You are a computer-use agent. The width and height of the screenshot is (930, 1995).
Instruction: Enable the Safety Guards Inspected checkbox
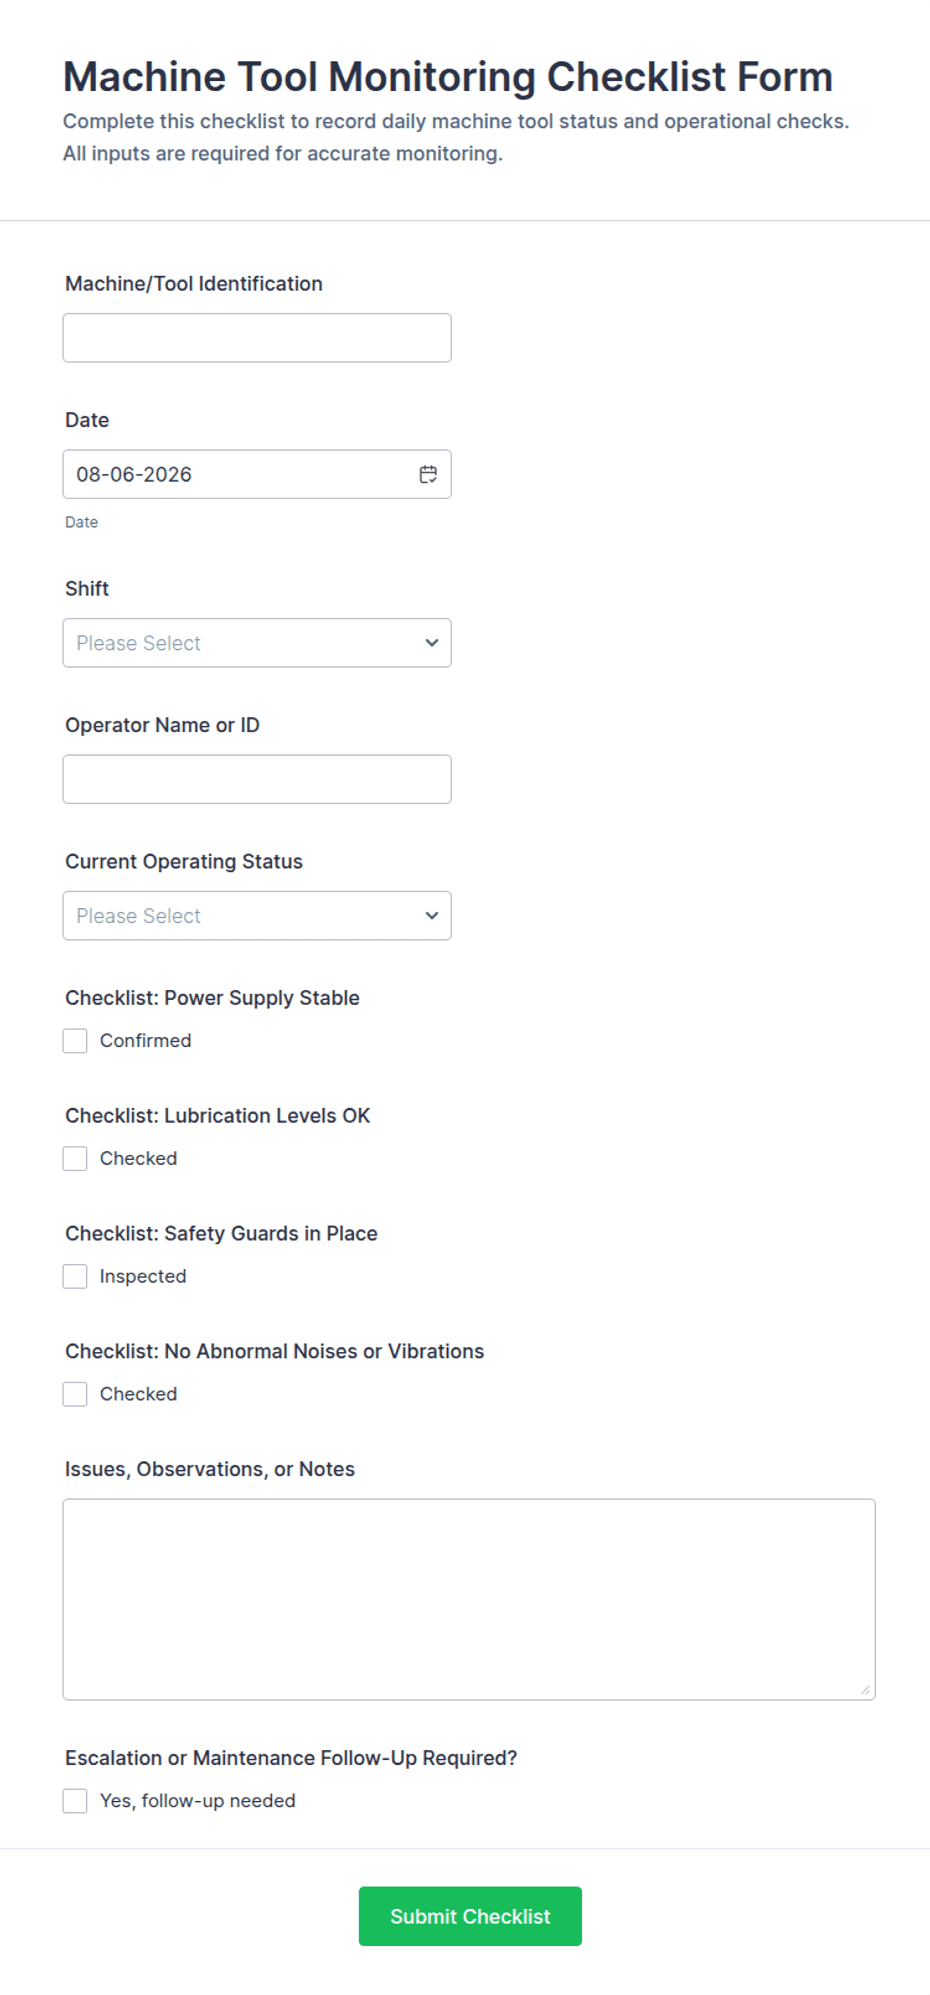[x=75, y=1277]
